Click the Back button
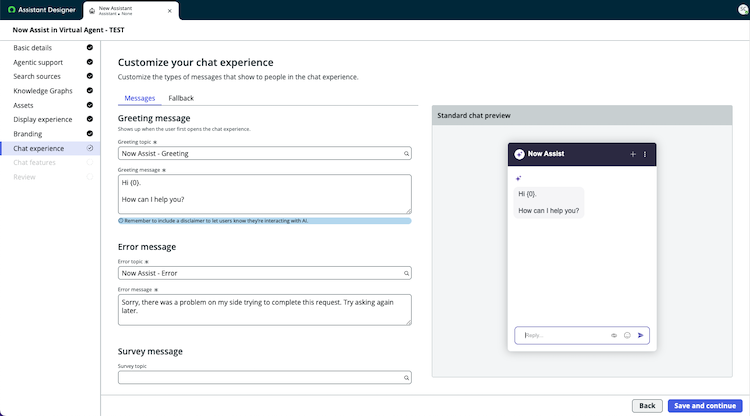750x416 pixels. pyautogui.click(x=647, y=405)
